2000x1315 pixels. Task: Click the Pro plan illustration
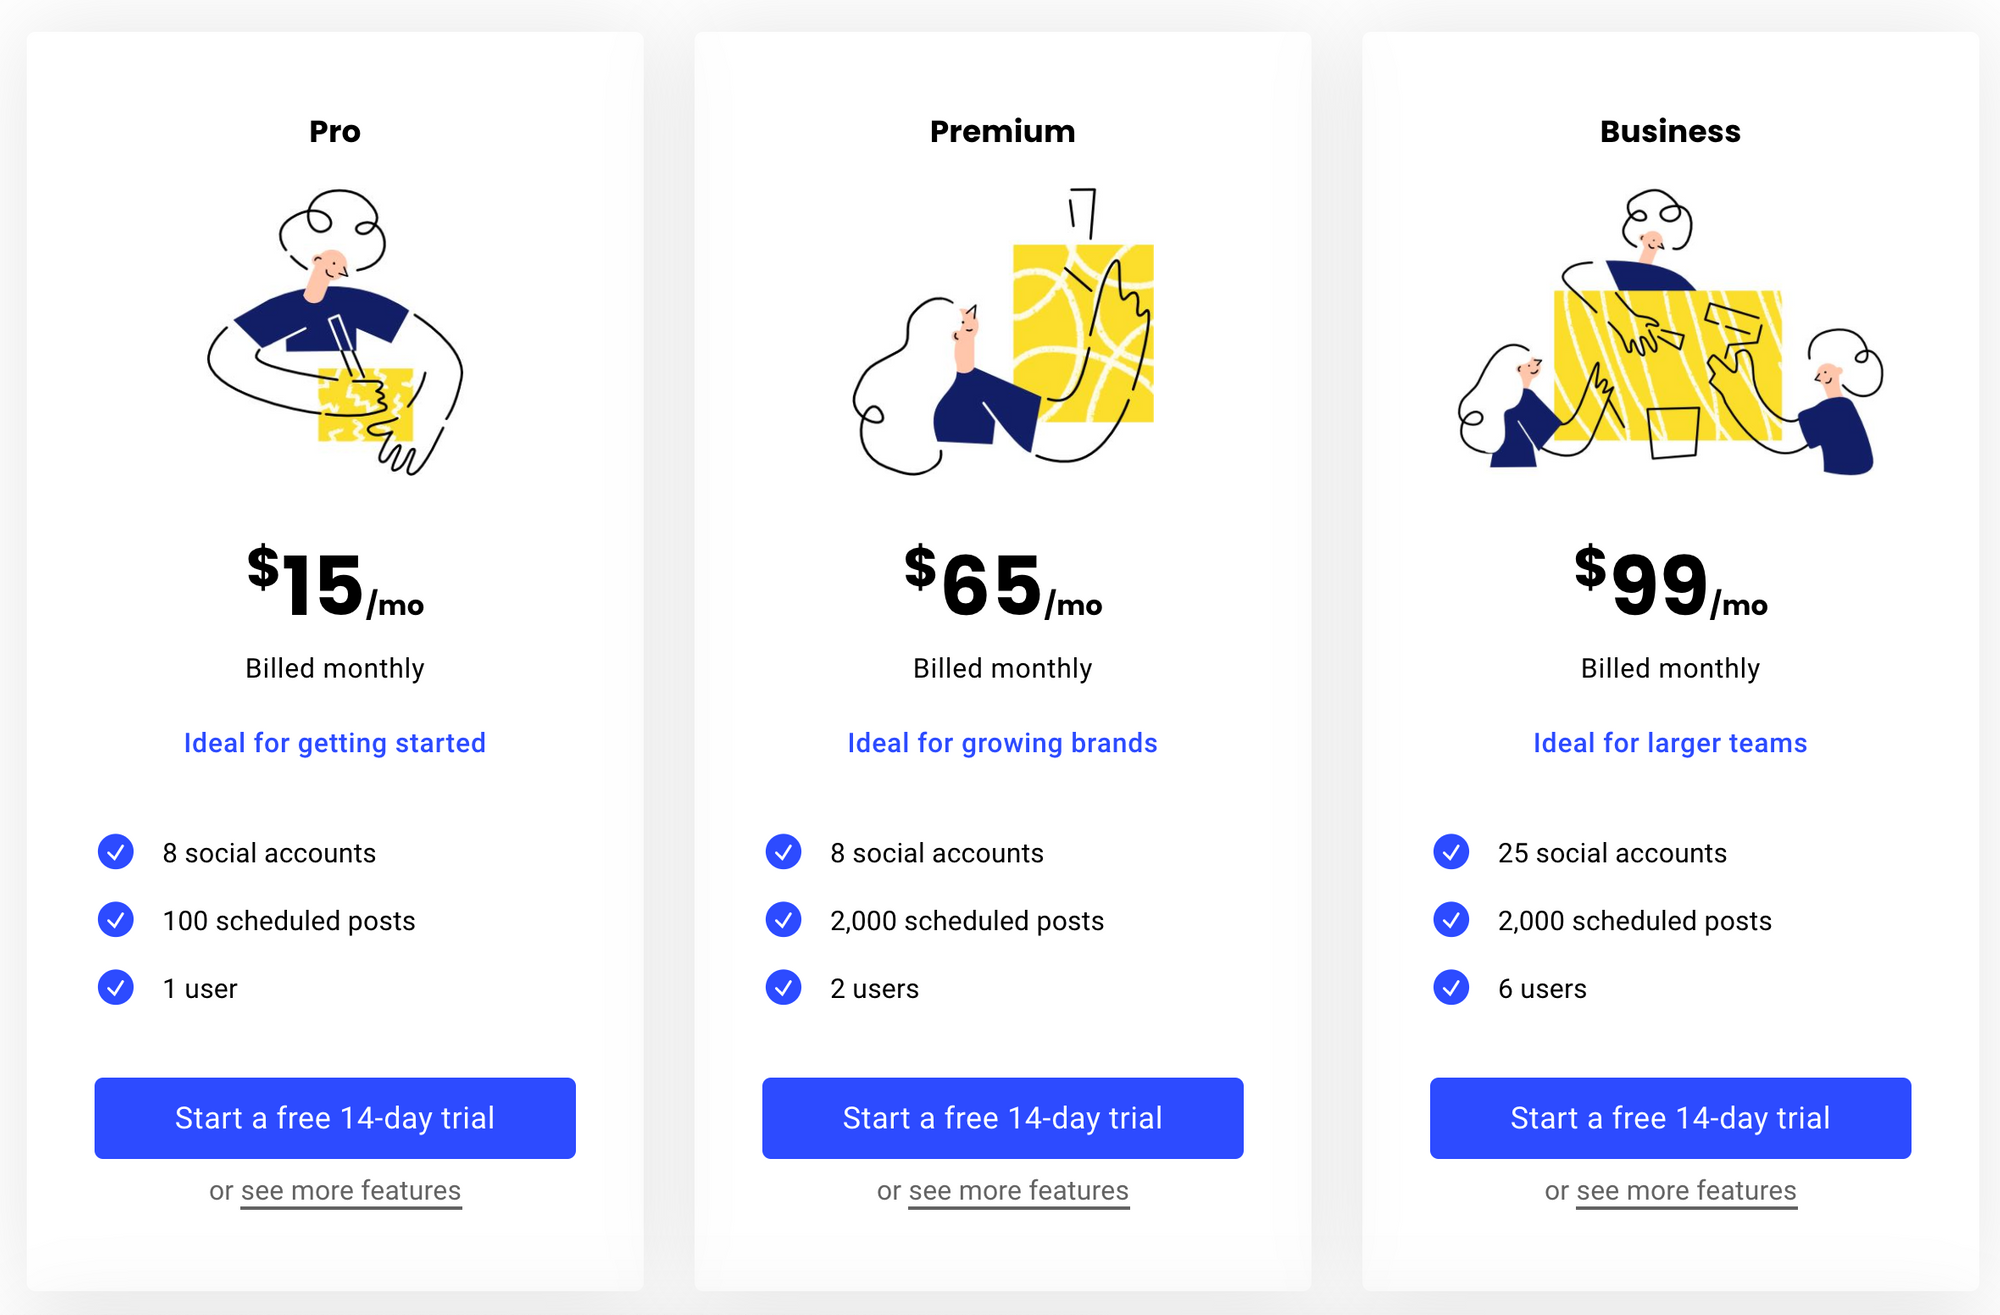(335, 330)
